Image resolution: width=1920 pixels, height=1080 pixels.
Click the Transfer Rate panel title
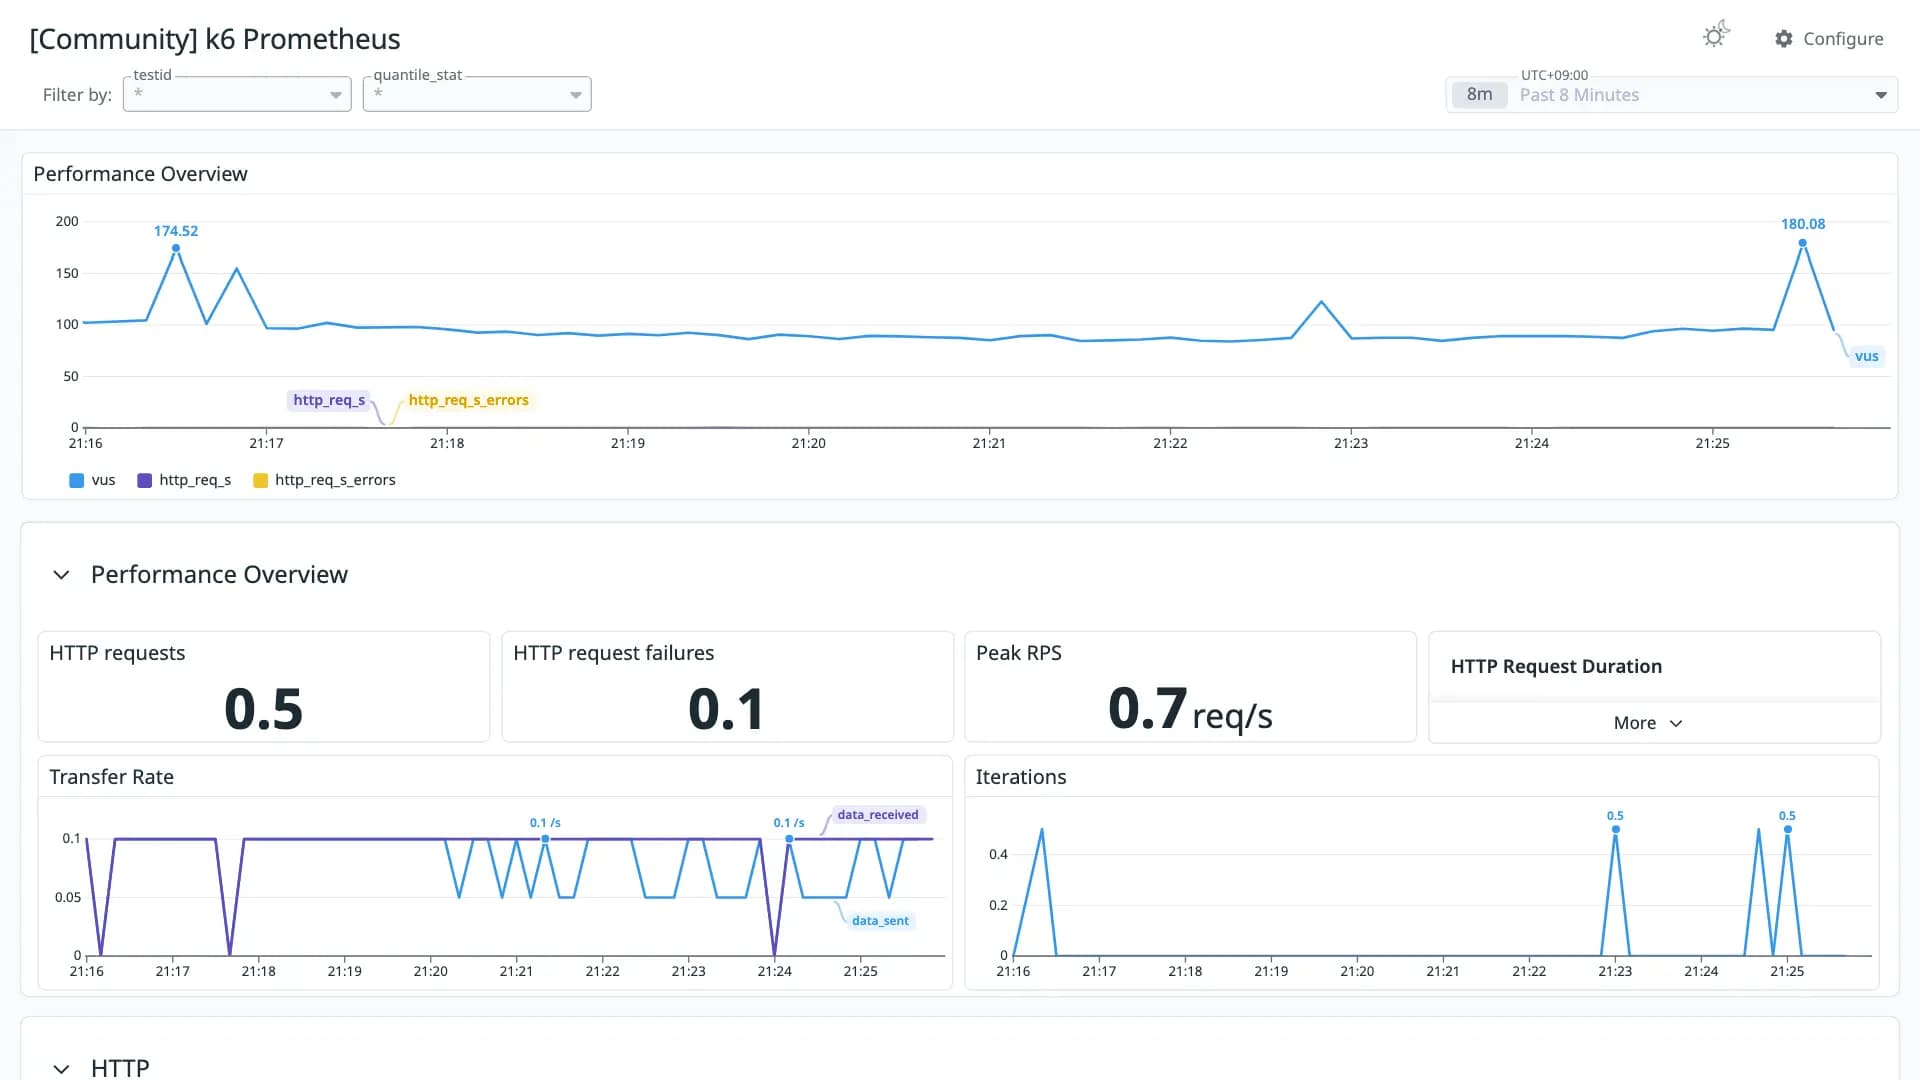111,777
